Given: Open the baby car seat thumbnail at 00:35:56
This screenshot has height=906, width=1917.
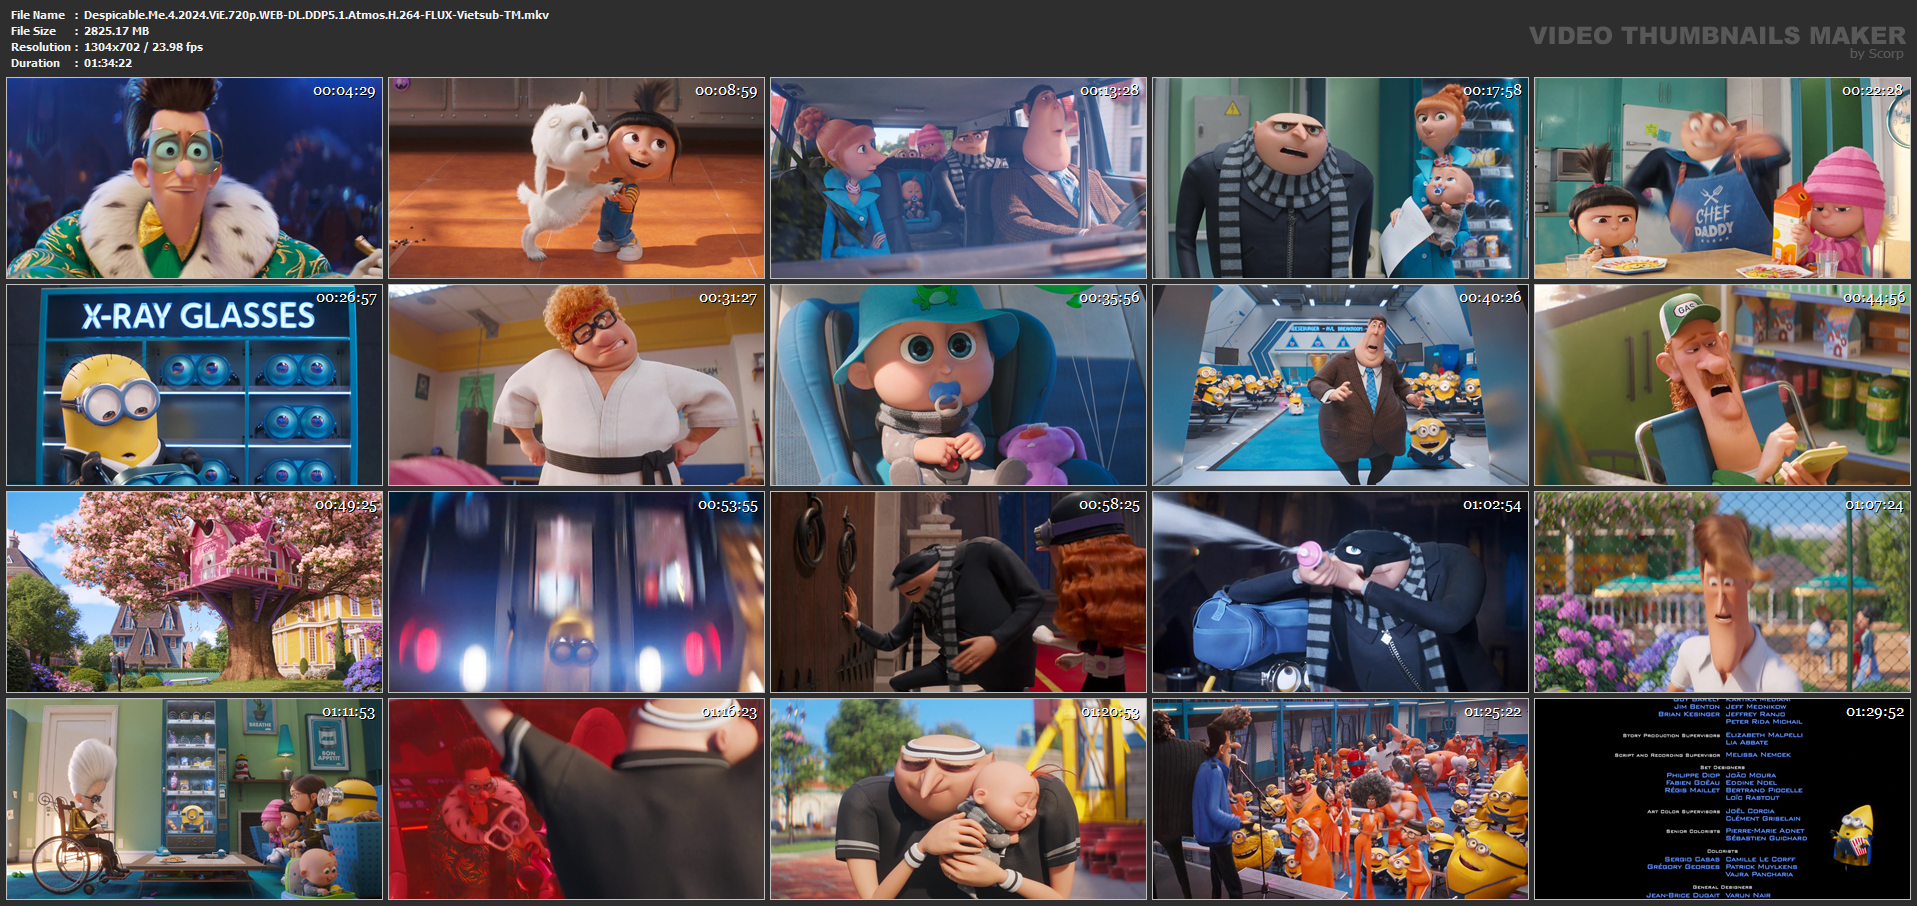Looking at the screenshot, I should click(x=959, y=385).
